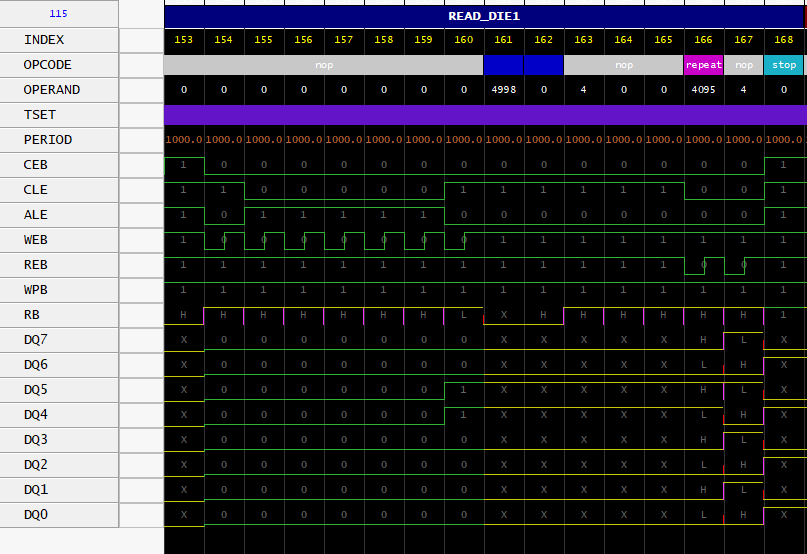
Task: Select index column 168
Action: coord(784,40)
